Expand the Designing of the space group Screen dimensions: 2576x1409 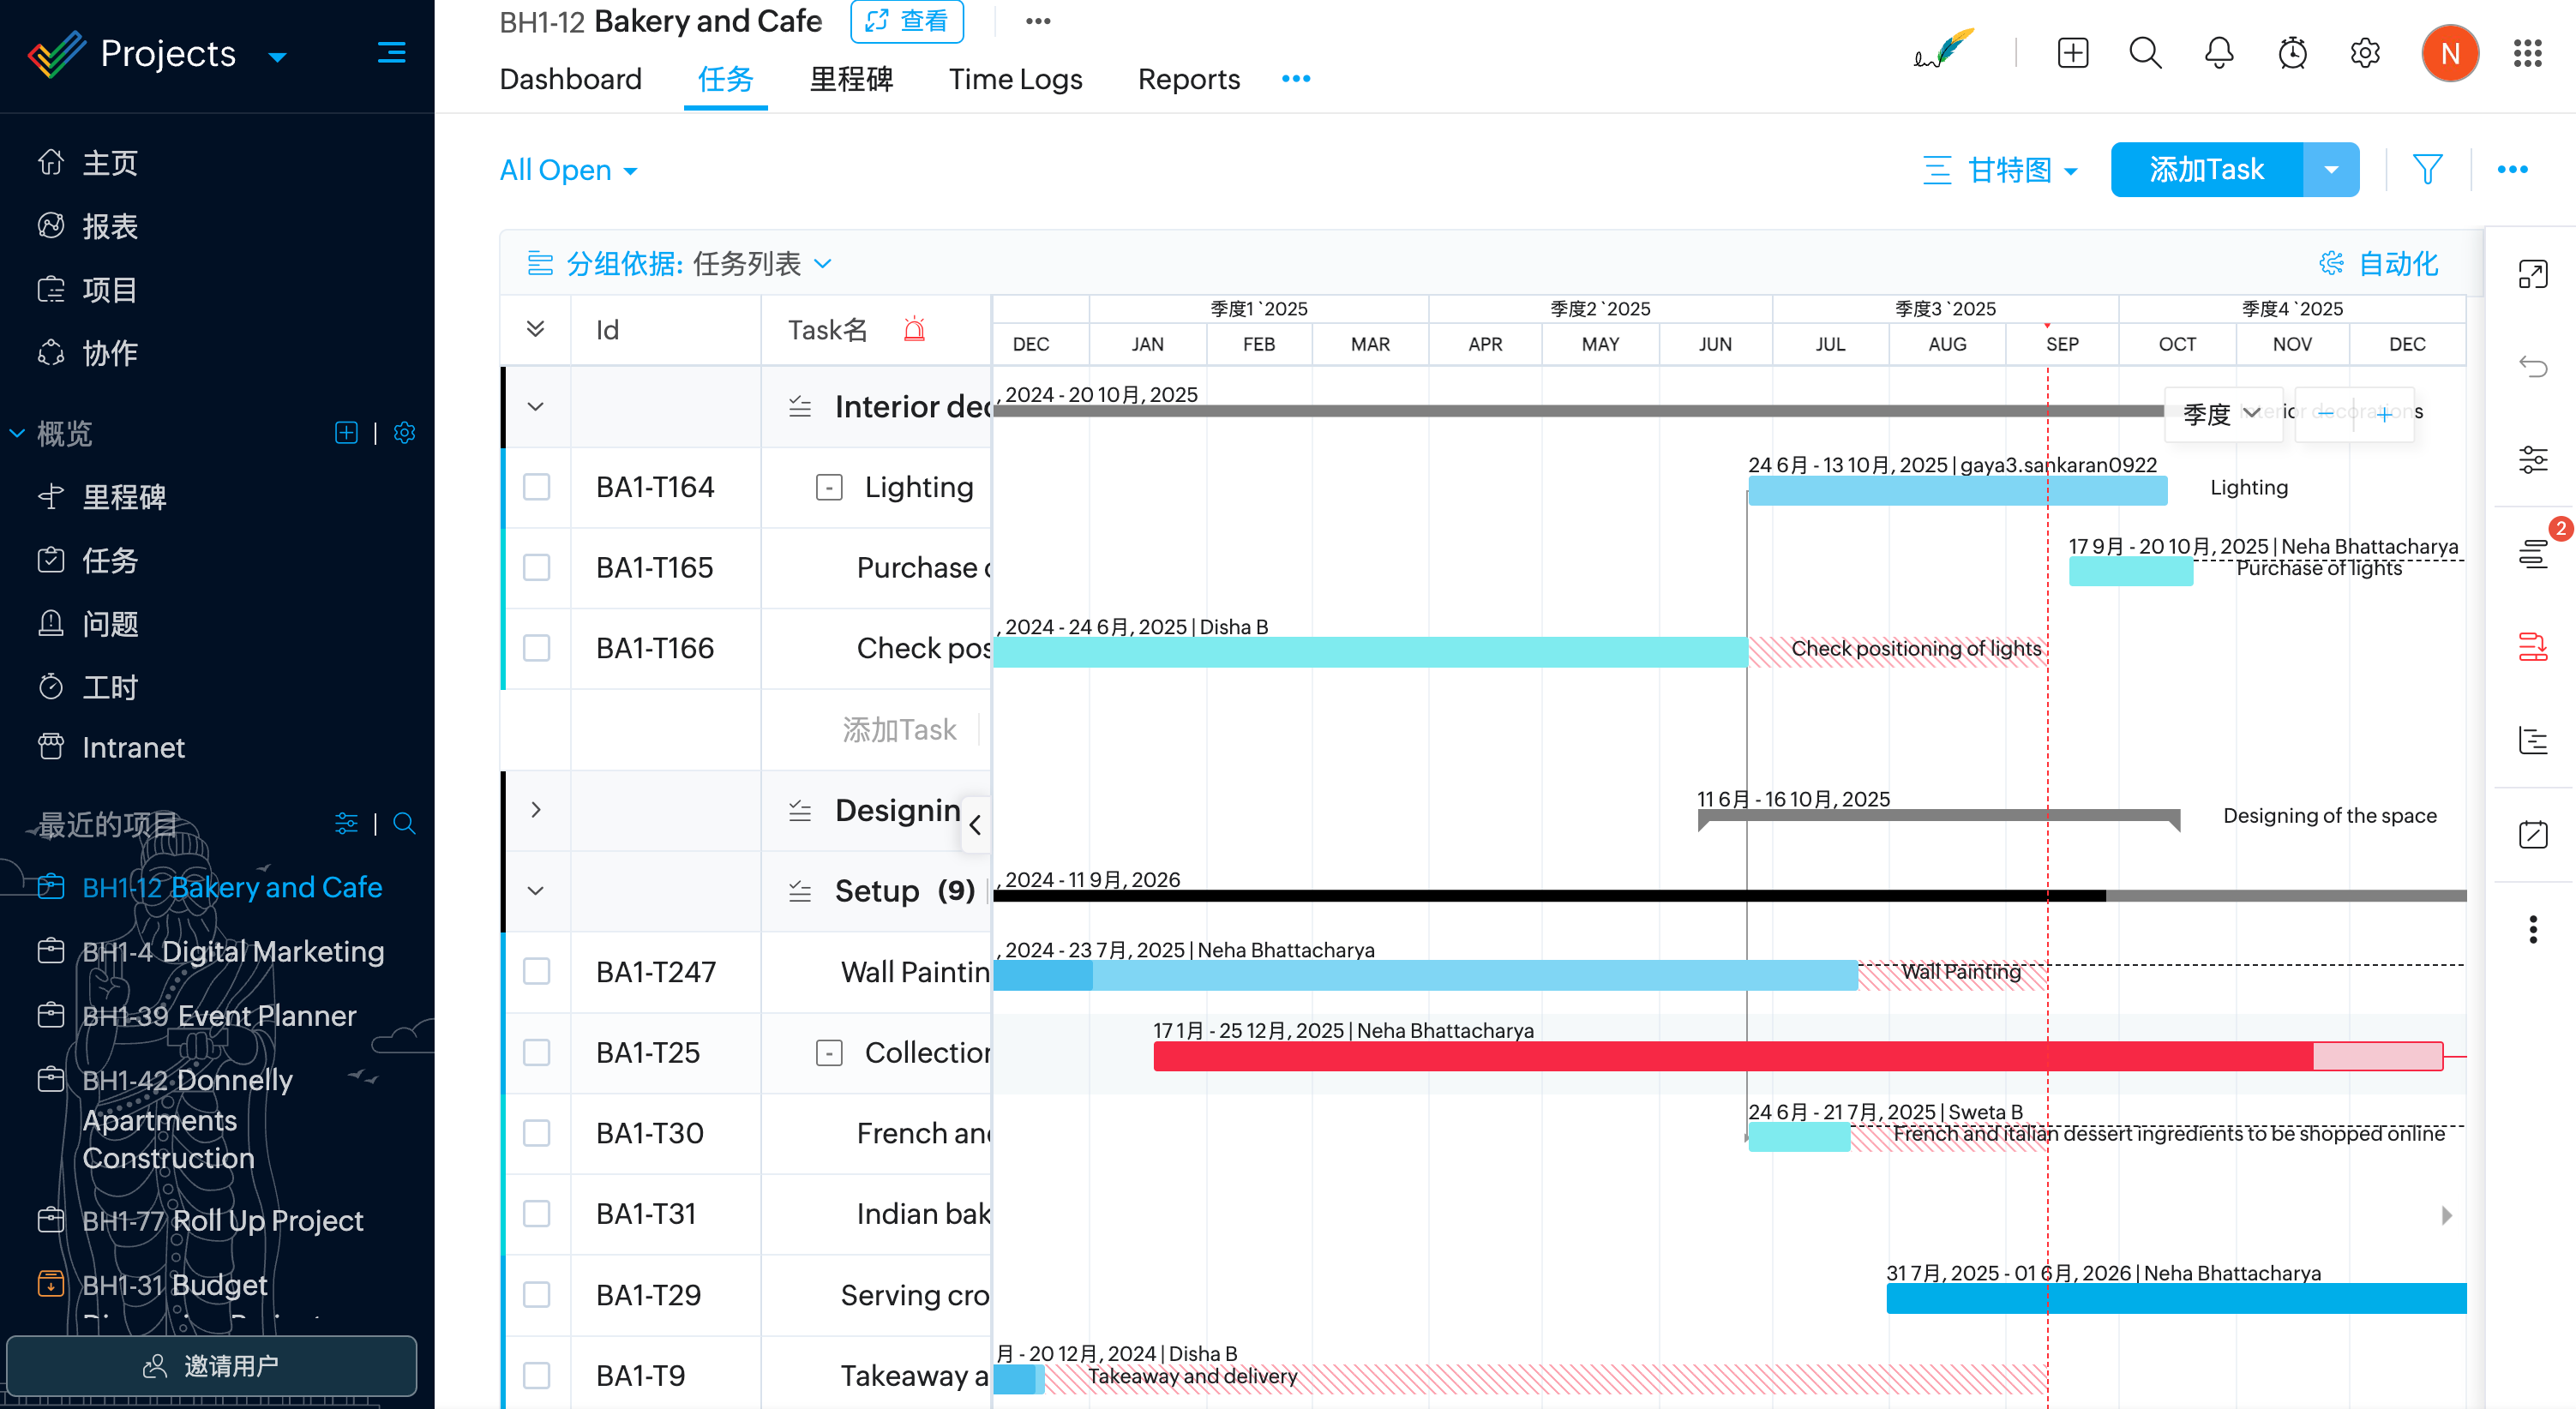pos(536,810)
